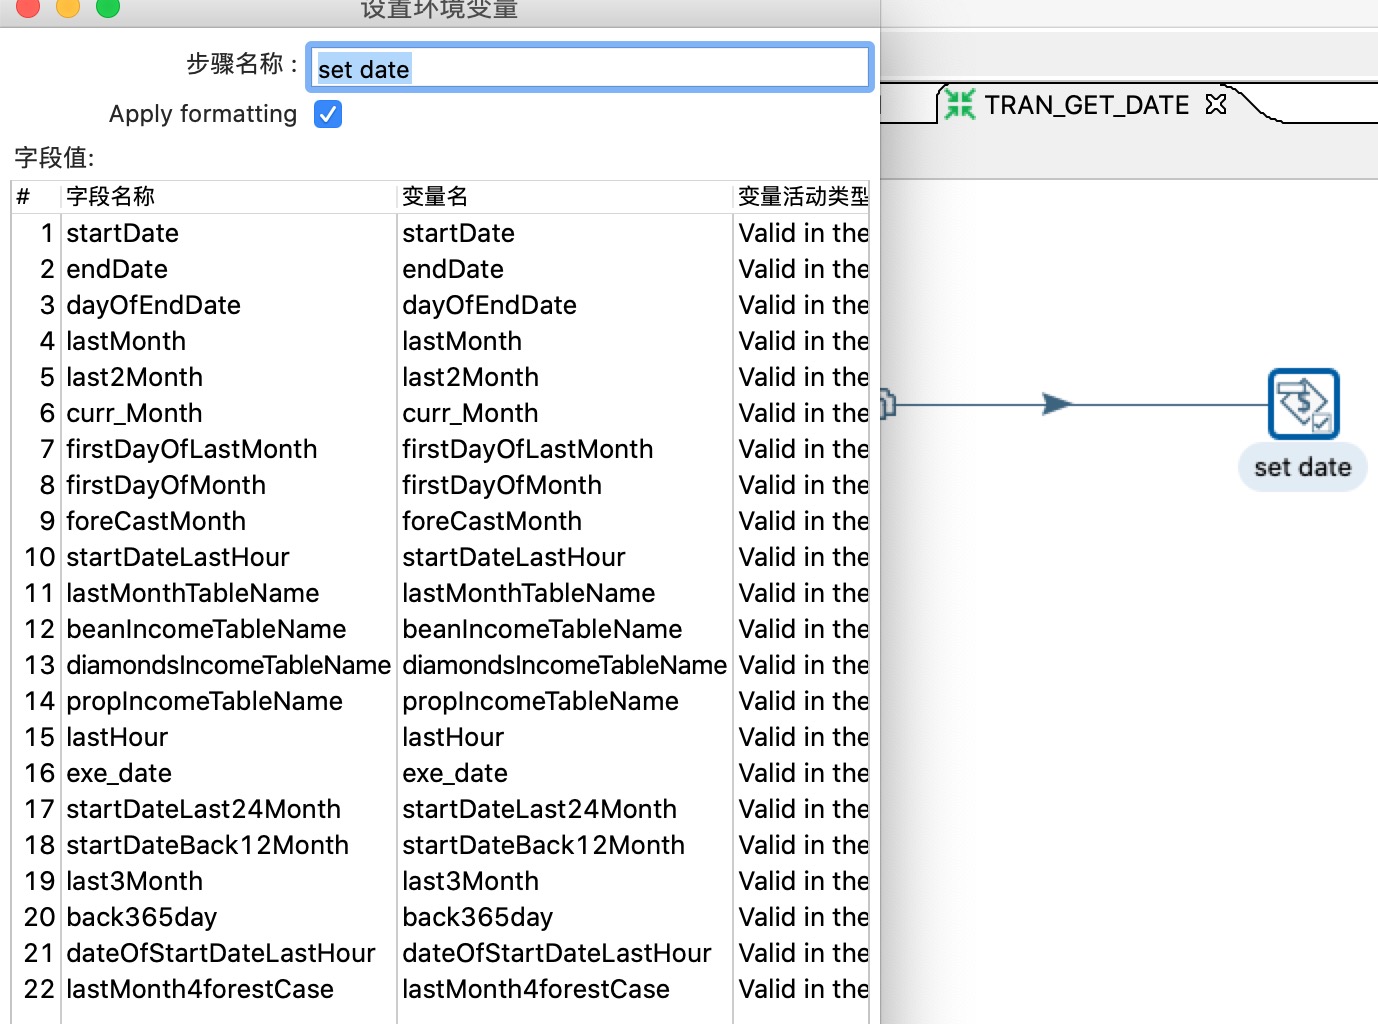Open the 变量活动类型 dropdown for back365day
The width and height of the screenshot is (1378, 1024).
click(x=800, y=917)
